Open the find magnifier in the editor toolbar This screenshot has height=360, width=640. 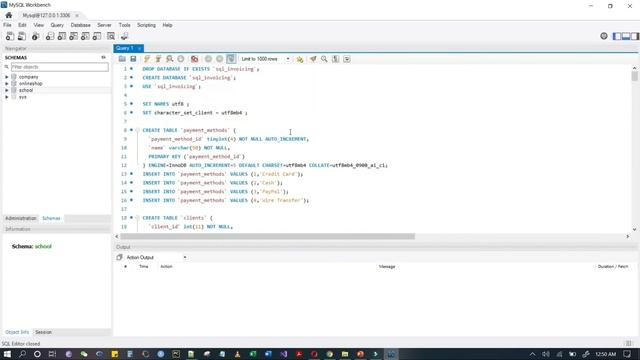[x=324, y=59]
